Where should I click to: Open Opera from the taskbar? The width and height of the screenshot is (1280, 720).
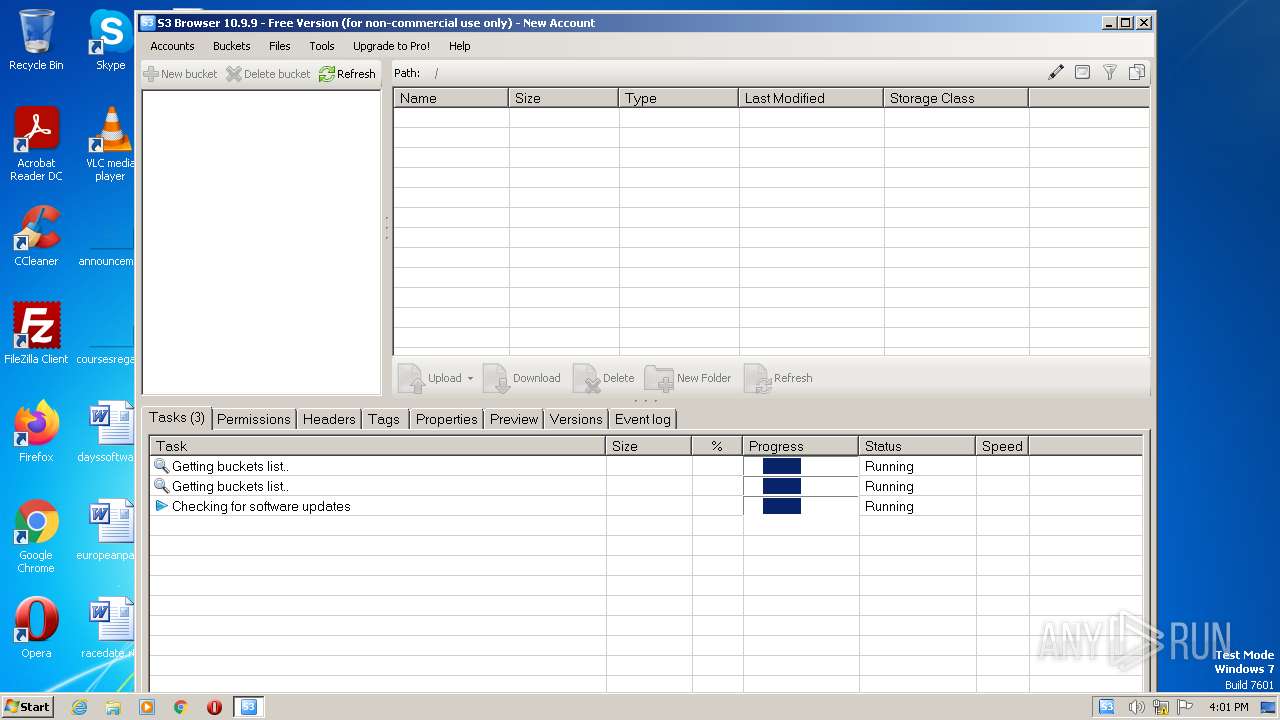tap(214, 707)
